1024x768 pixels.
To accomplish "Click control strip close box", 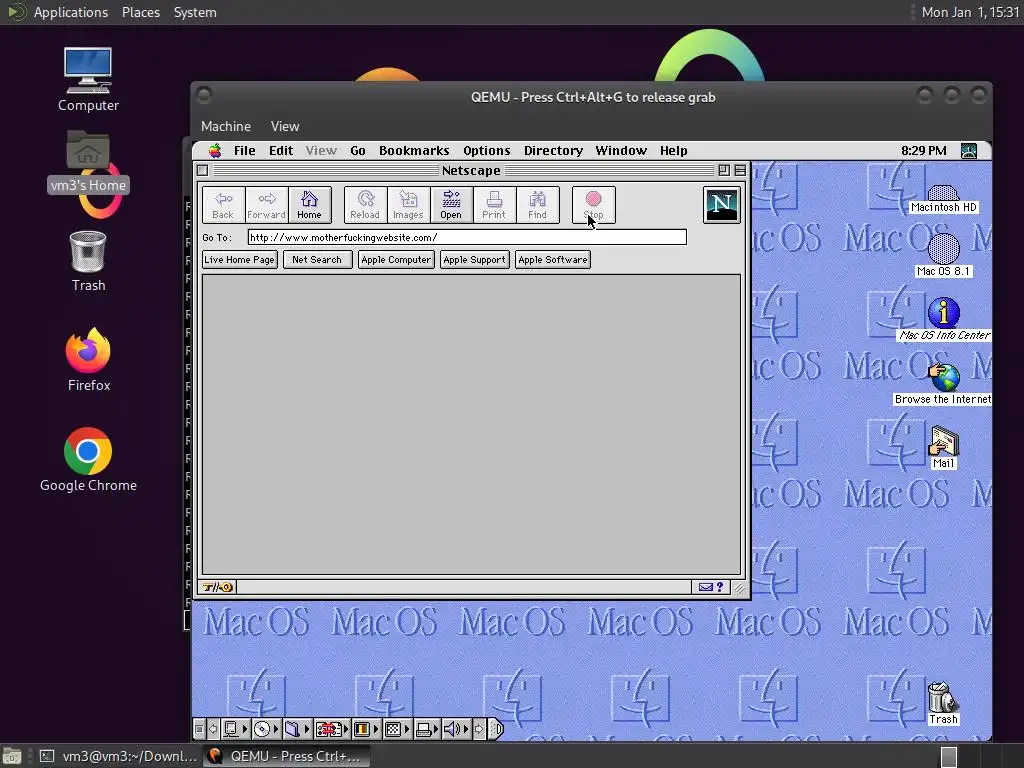I will click(x=200, y=729).
